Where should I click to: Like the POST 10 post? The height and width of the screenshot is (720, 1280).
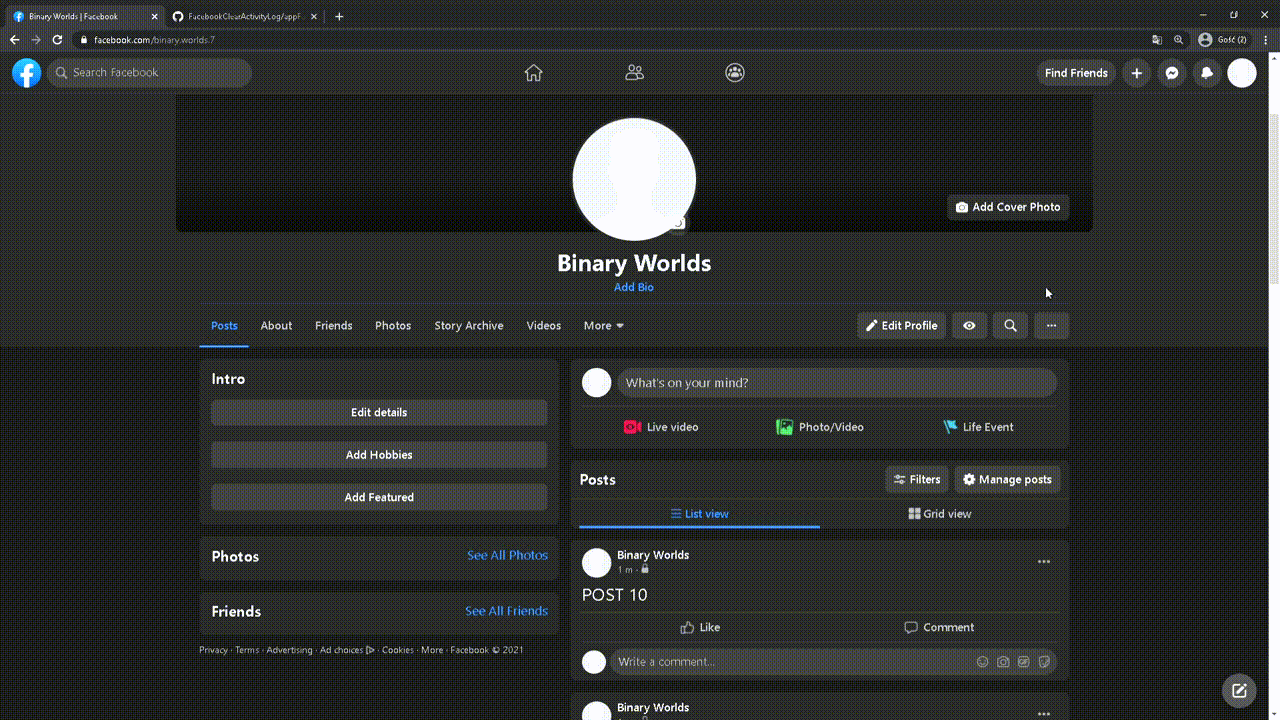pyautogui.click(x=700, y=628)
